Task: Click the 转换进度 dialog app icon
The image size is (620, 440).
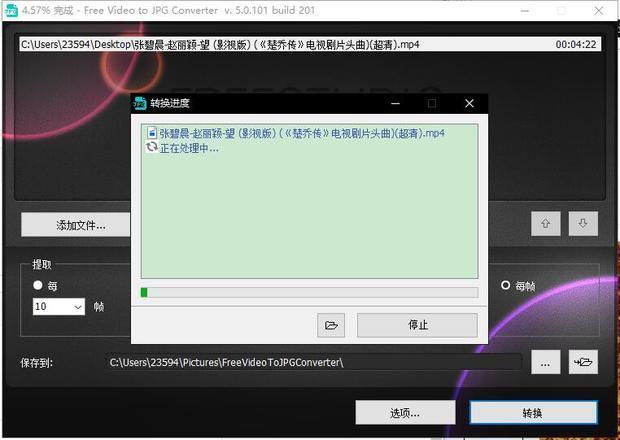Action: click(x=140, y=103)
